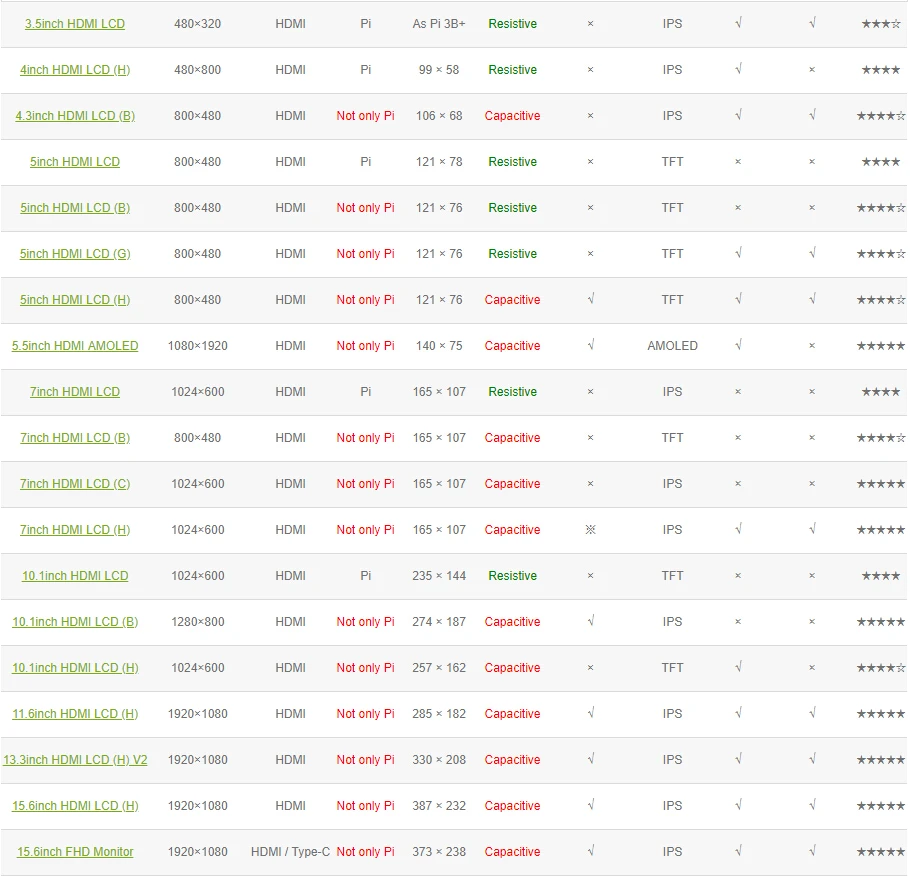Open the 15.6inch HDMI LCD (H) link

pyautogui.click(x=75, y=805)
